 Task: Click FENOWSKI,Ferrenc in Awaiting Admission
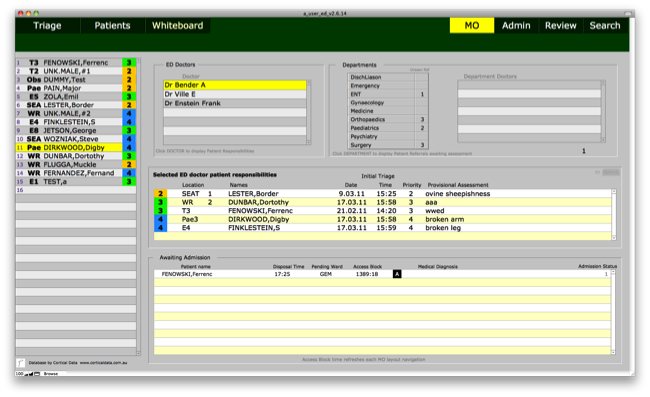(187, 274)
